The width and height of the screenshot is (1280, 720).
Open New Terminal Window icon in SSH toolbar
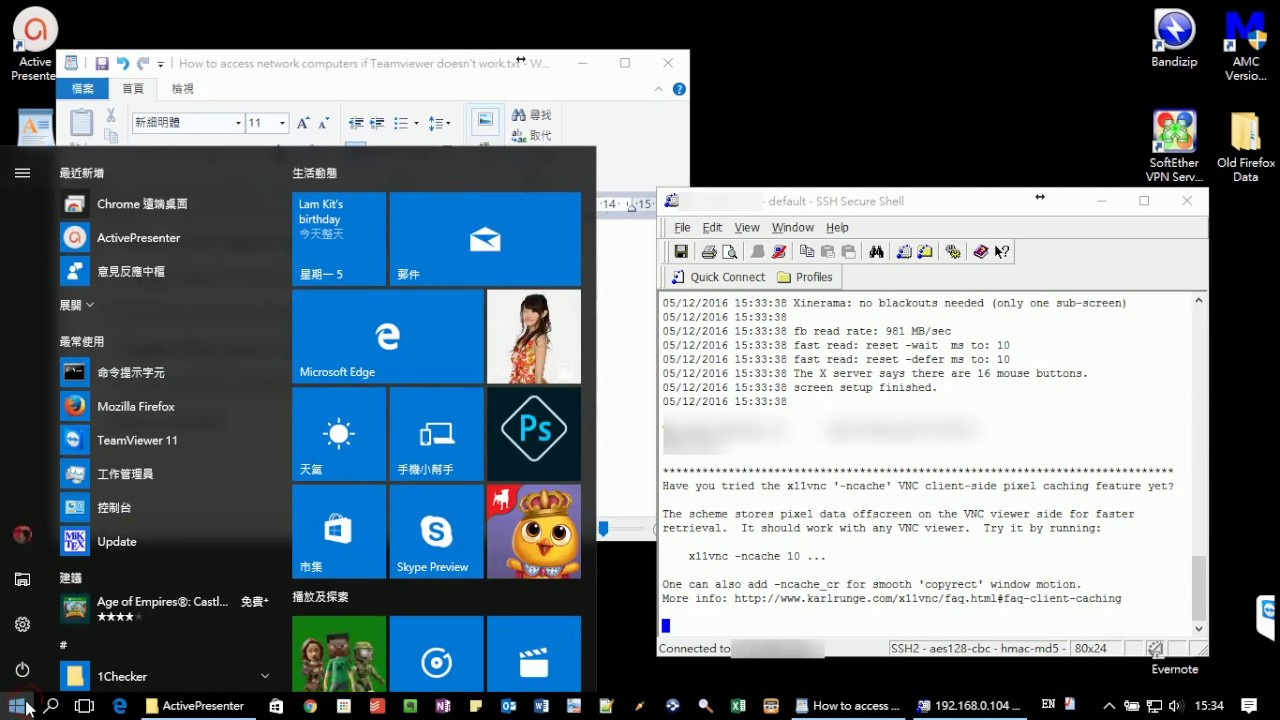pyautogui.click(x=904, y=252)
